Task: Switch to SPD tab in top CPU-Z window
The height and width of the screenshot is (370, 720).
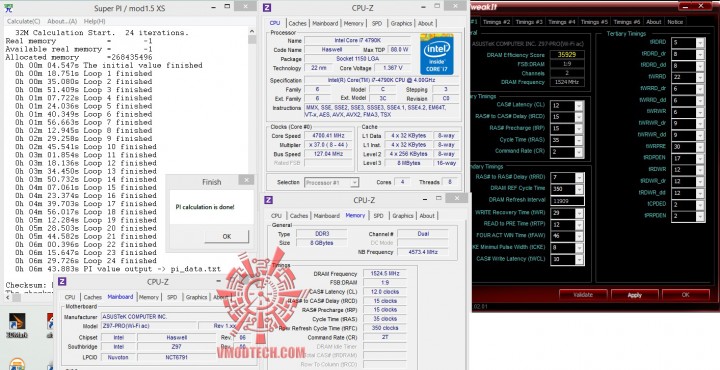Action: pyautogui.click(x=377, y=23)
